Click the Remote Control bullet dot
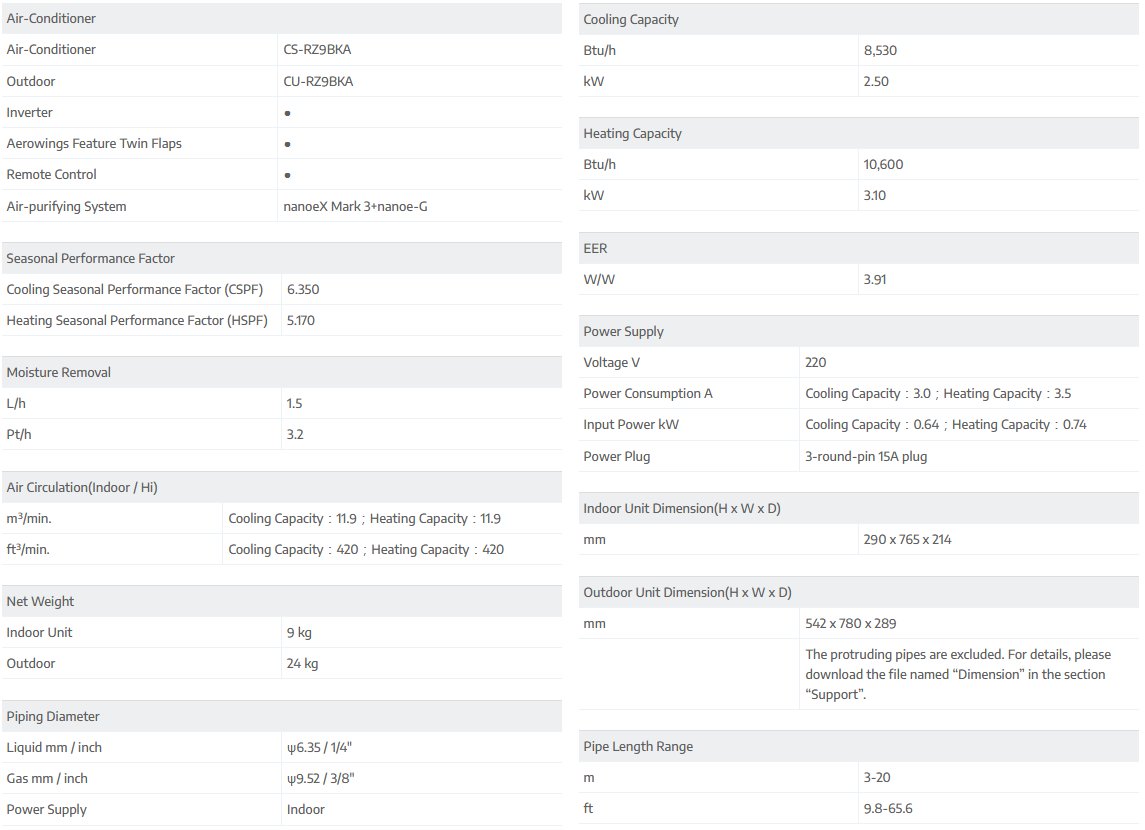The height and width of the screenshot is (830, 1145). (x=288, y=175)
